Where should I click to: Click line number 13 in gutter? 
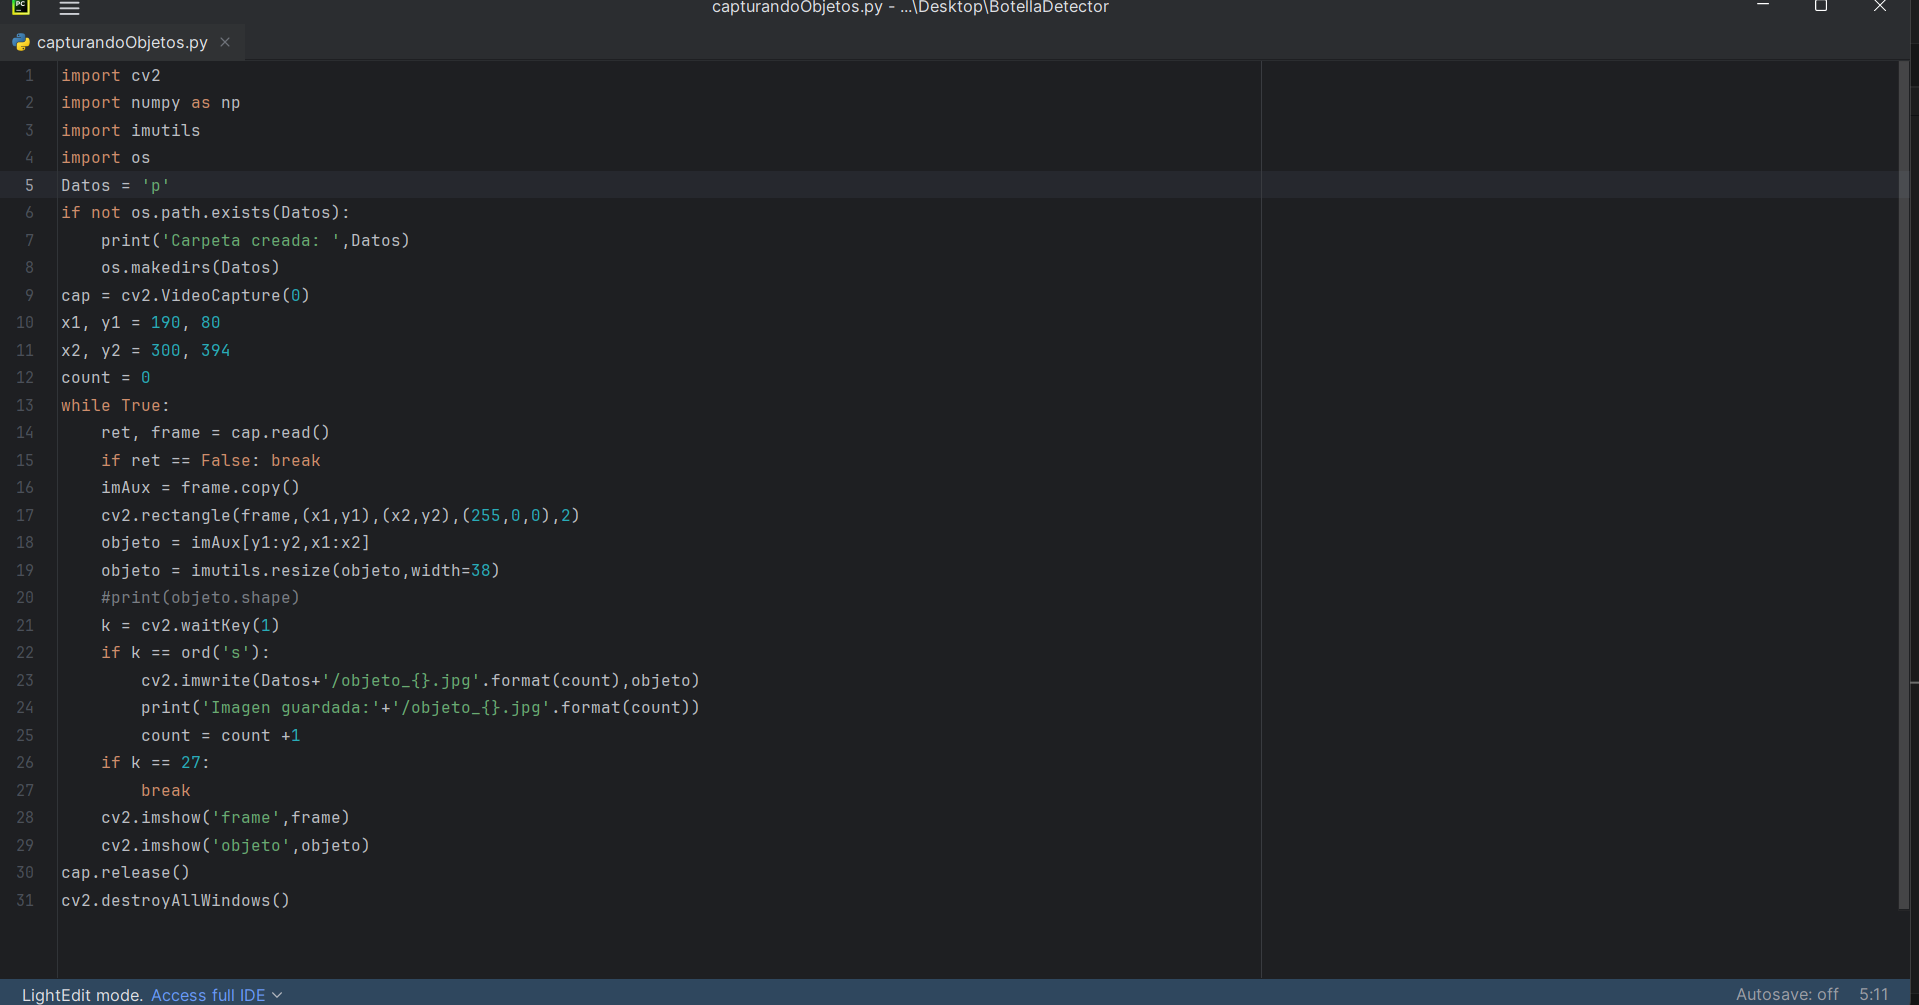(x=25, y=405)
